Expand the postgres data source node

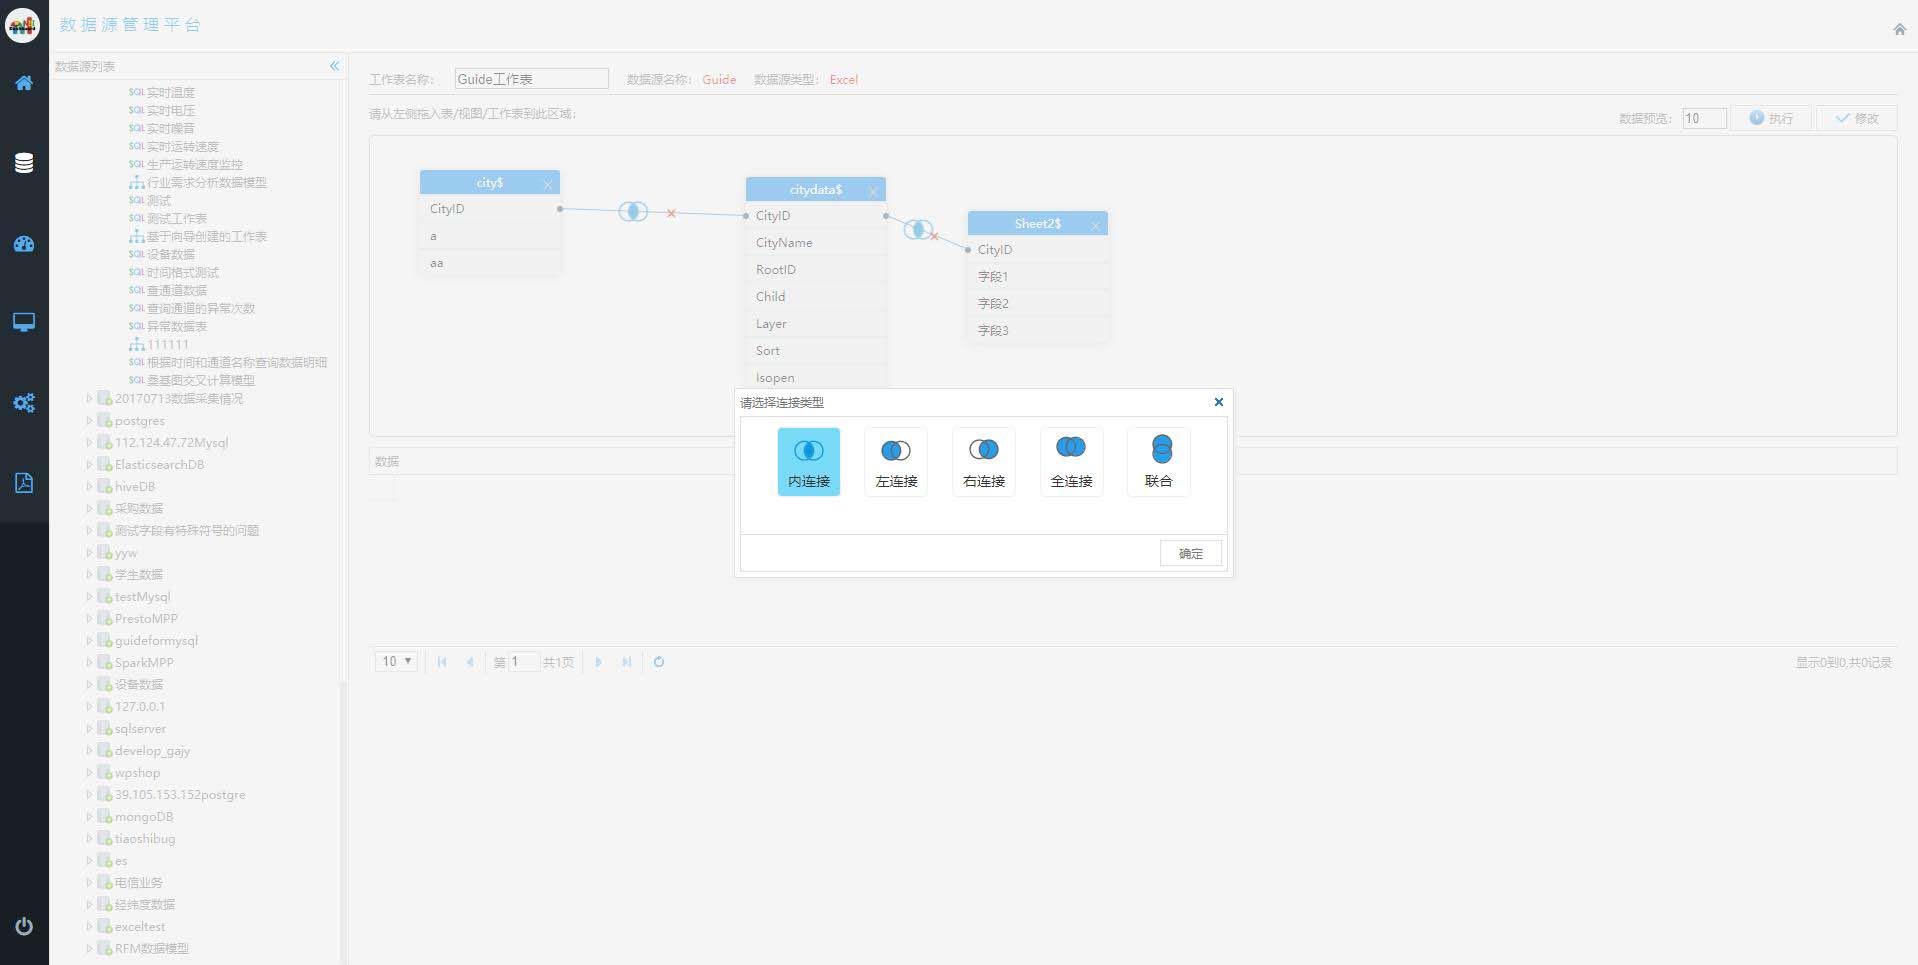pyautogui.click(x=89, y=421)
